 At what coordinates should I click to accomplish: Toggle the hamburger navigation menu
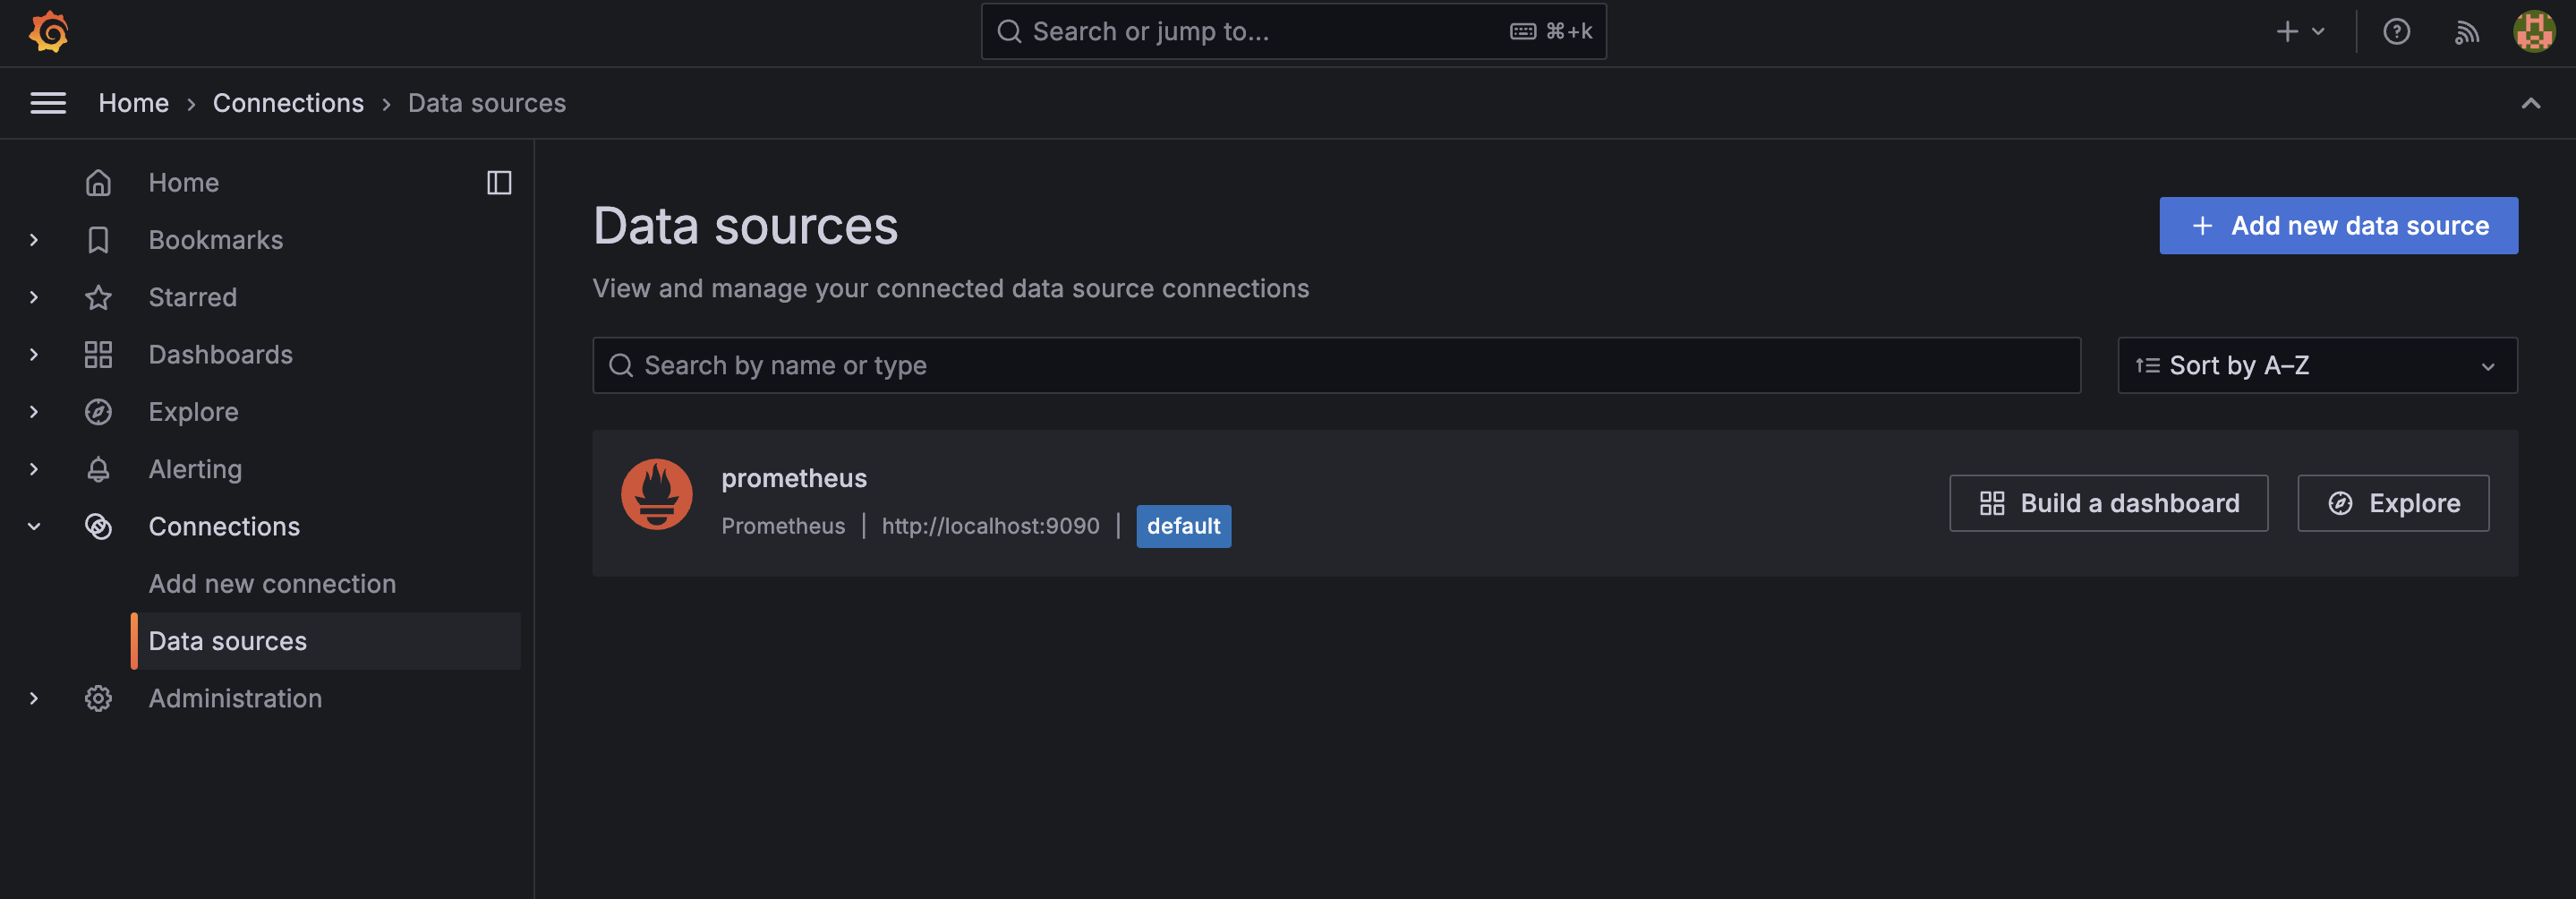tap(48, 103)
